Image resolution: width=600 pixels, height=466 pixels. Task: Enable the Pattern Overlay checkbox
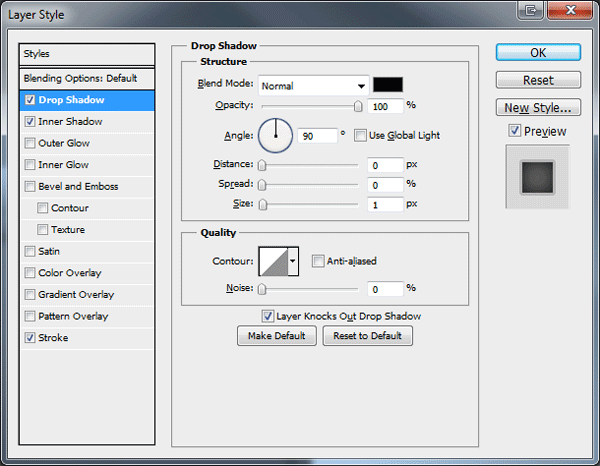tap(30, 316)
